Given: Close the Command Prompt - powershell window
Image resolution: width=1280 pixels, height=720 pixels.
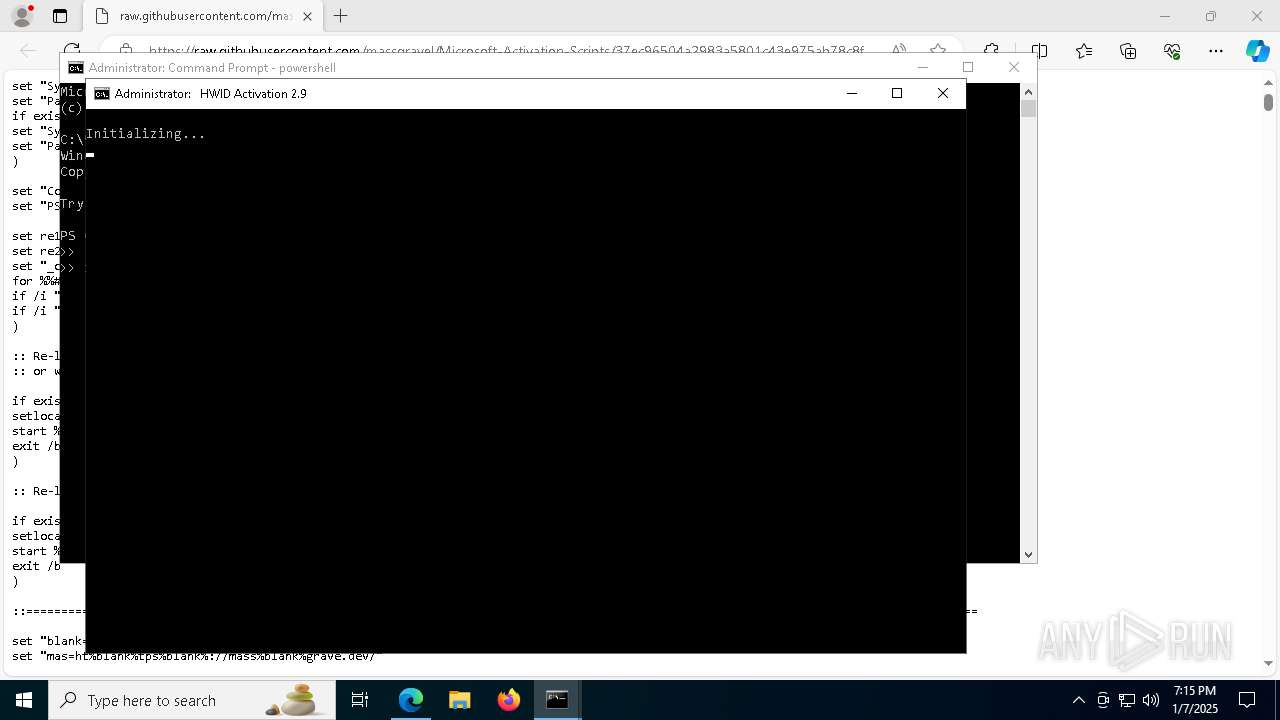Looking at the screenshot, I should click(1014, 67).
